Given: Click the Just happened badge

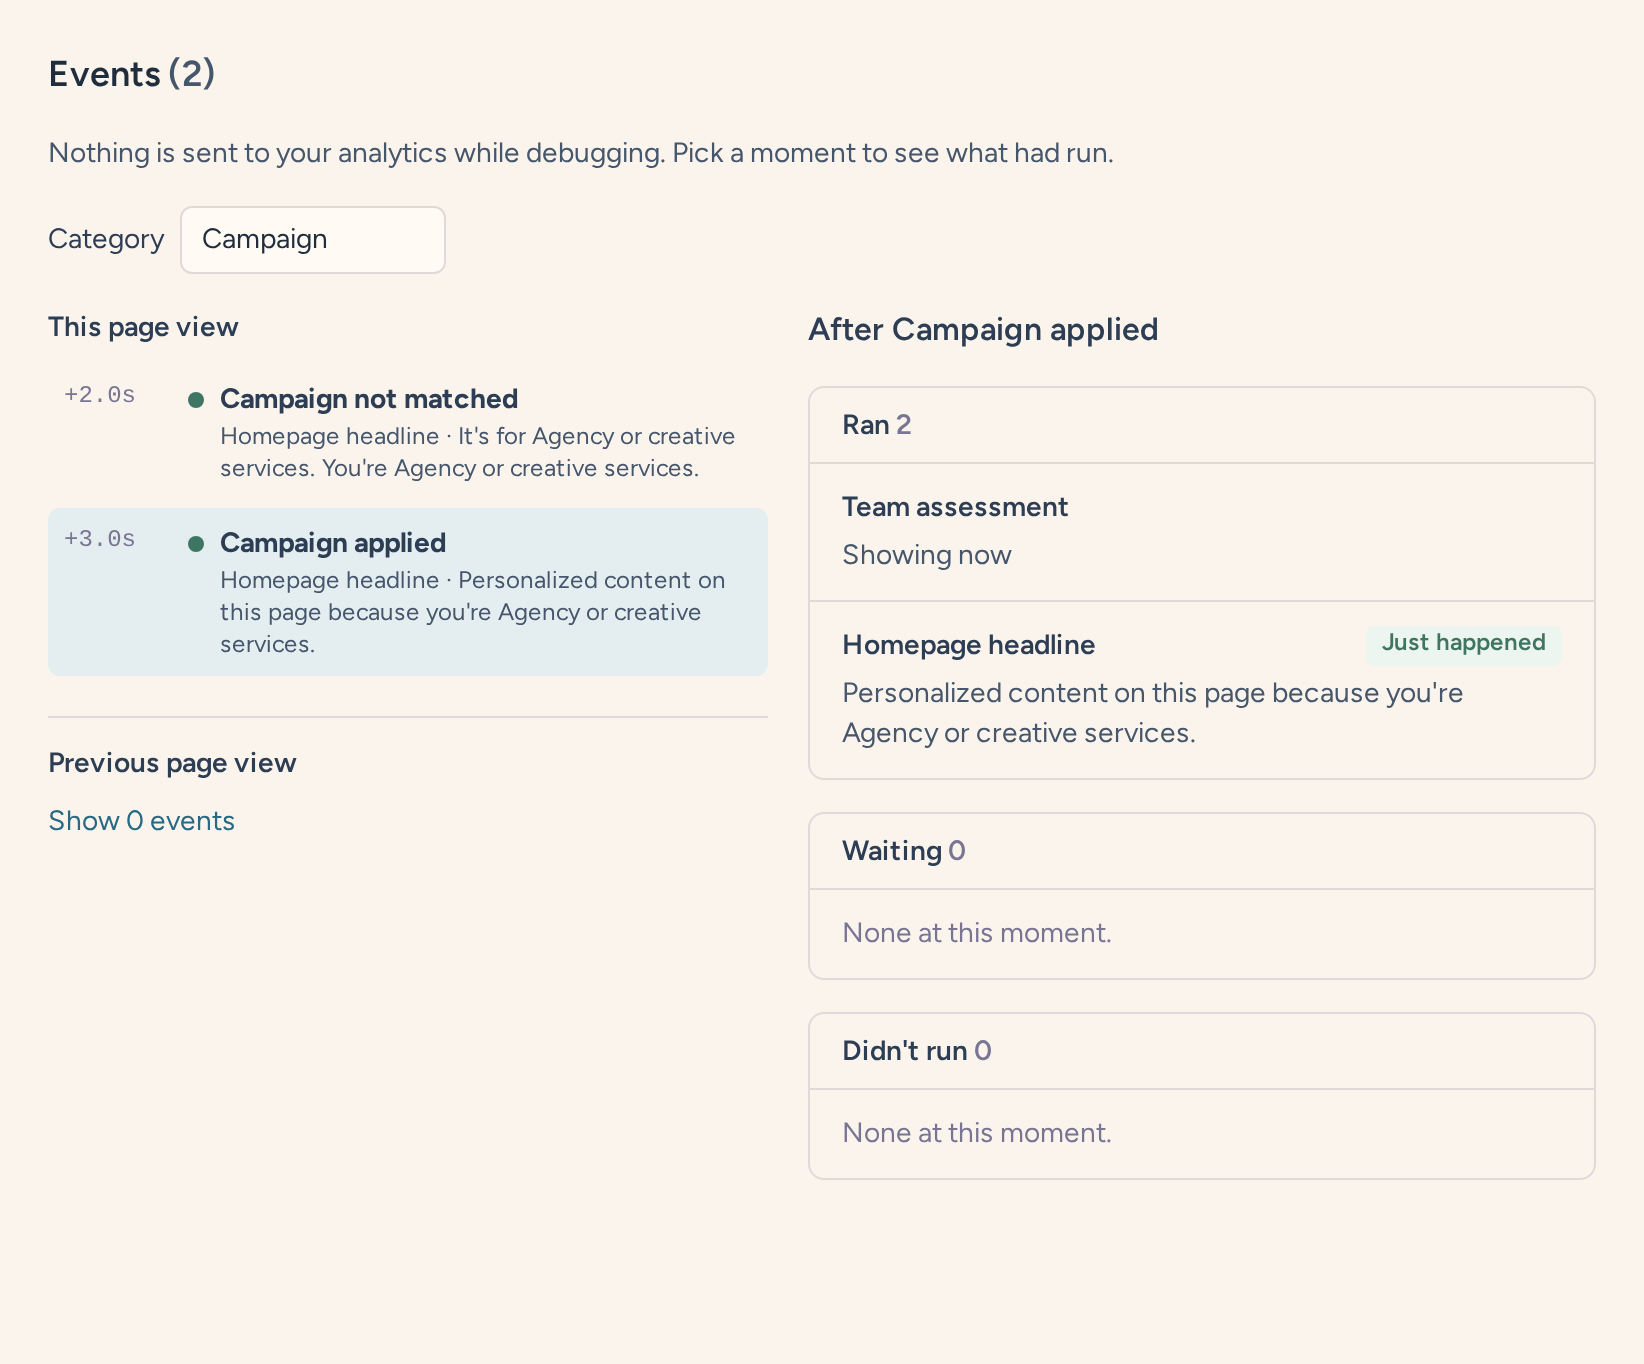Looking at the screenshot, I should click(1463, 643).
